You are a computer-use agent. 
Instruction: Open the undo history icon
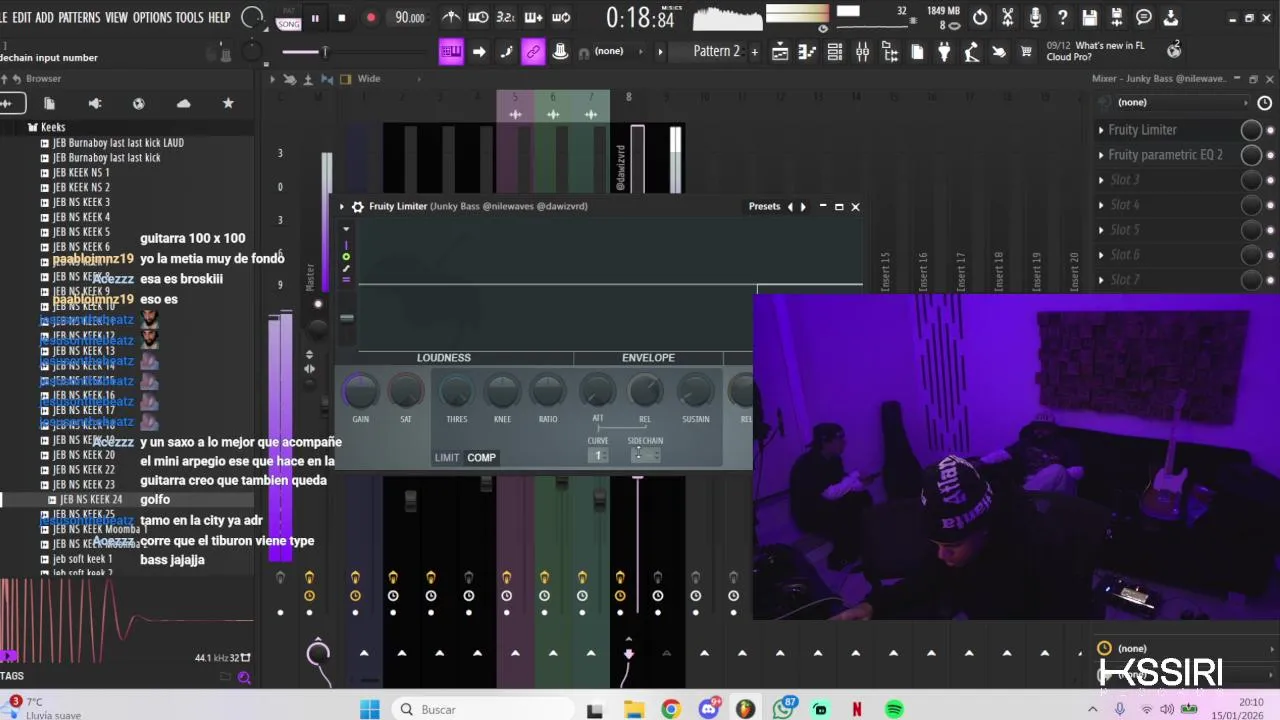click(x=980, y=17)
